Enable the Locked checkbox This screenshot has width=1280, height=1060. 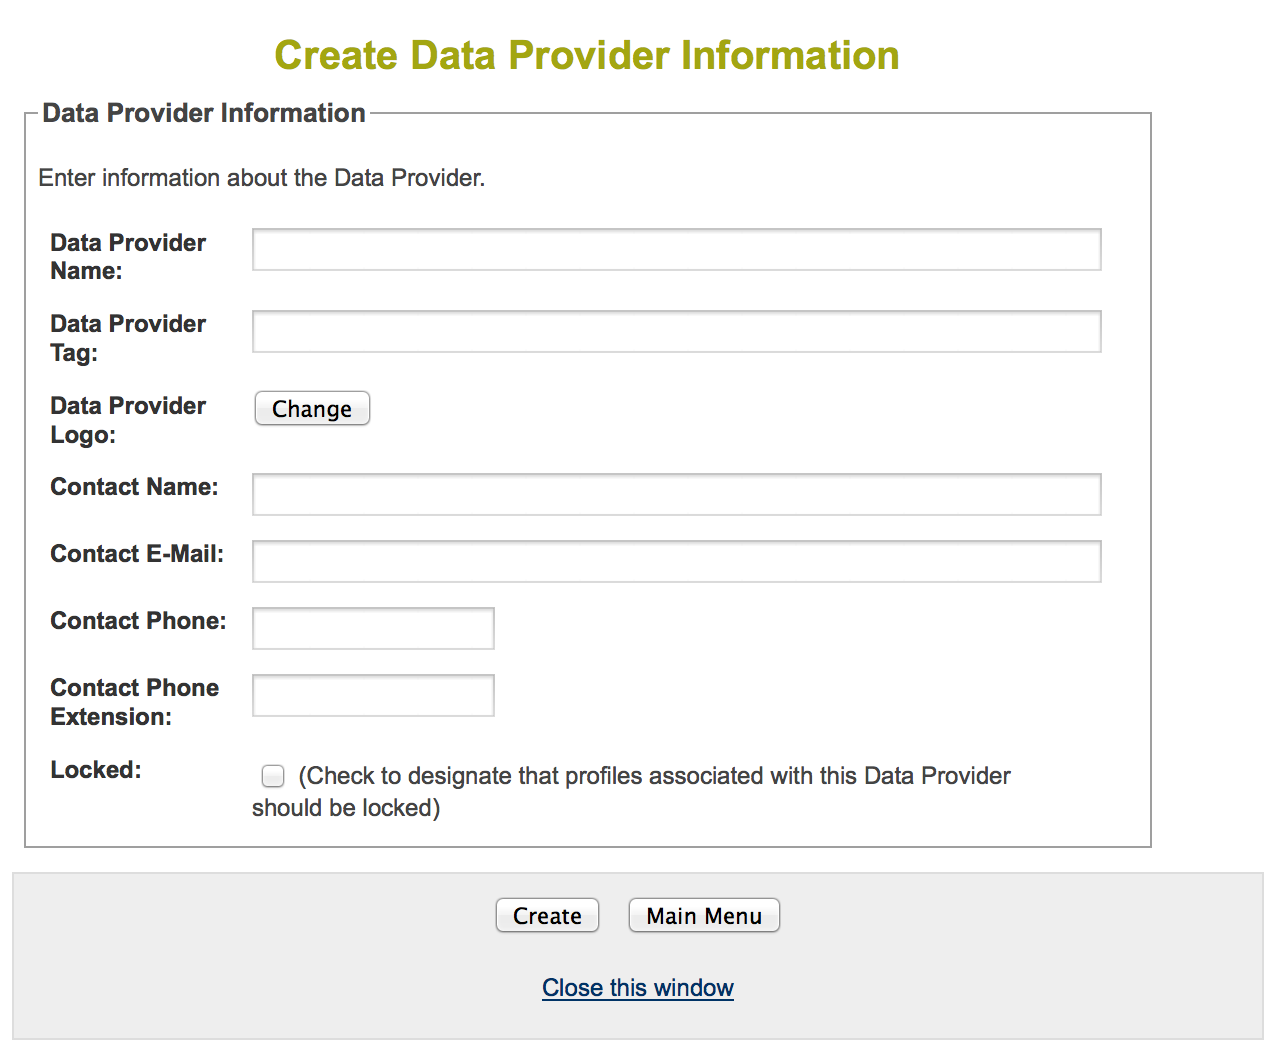tap(273, 776)
